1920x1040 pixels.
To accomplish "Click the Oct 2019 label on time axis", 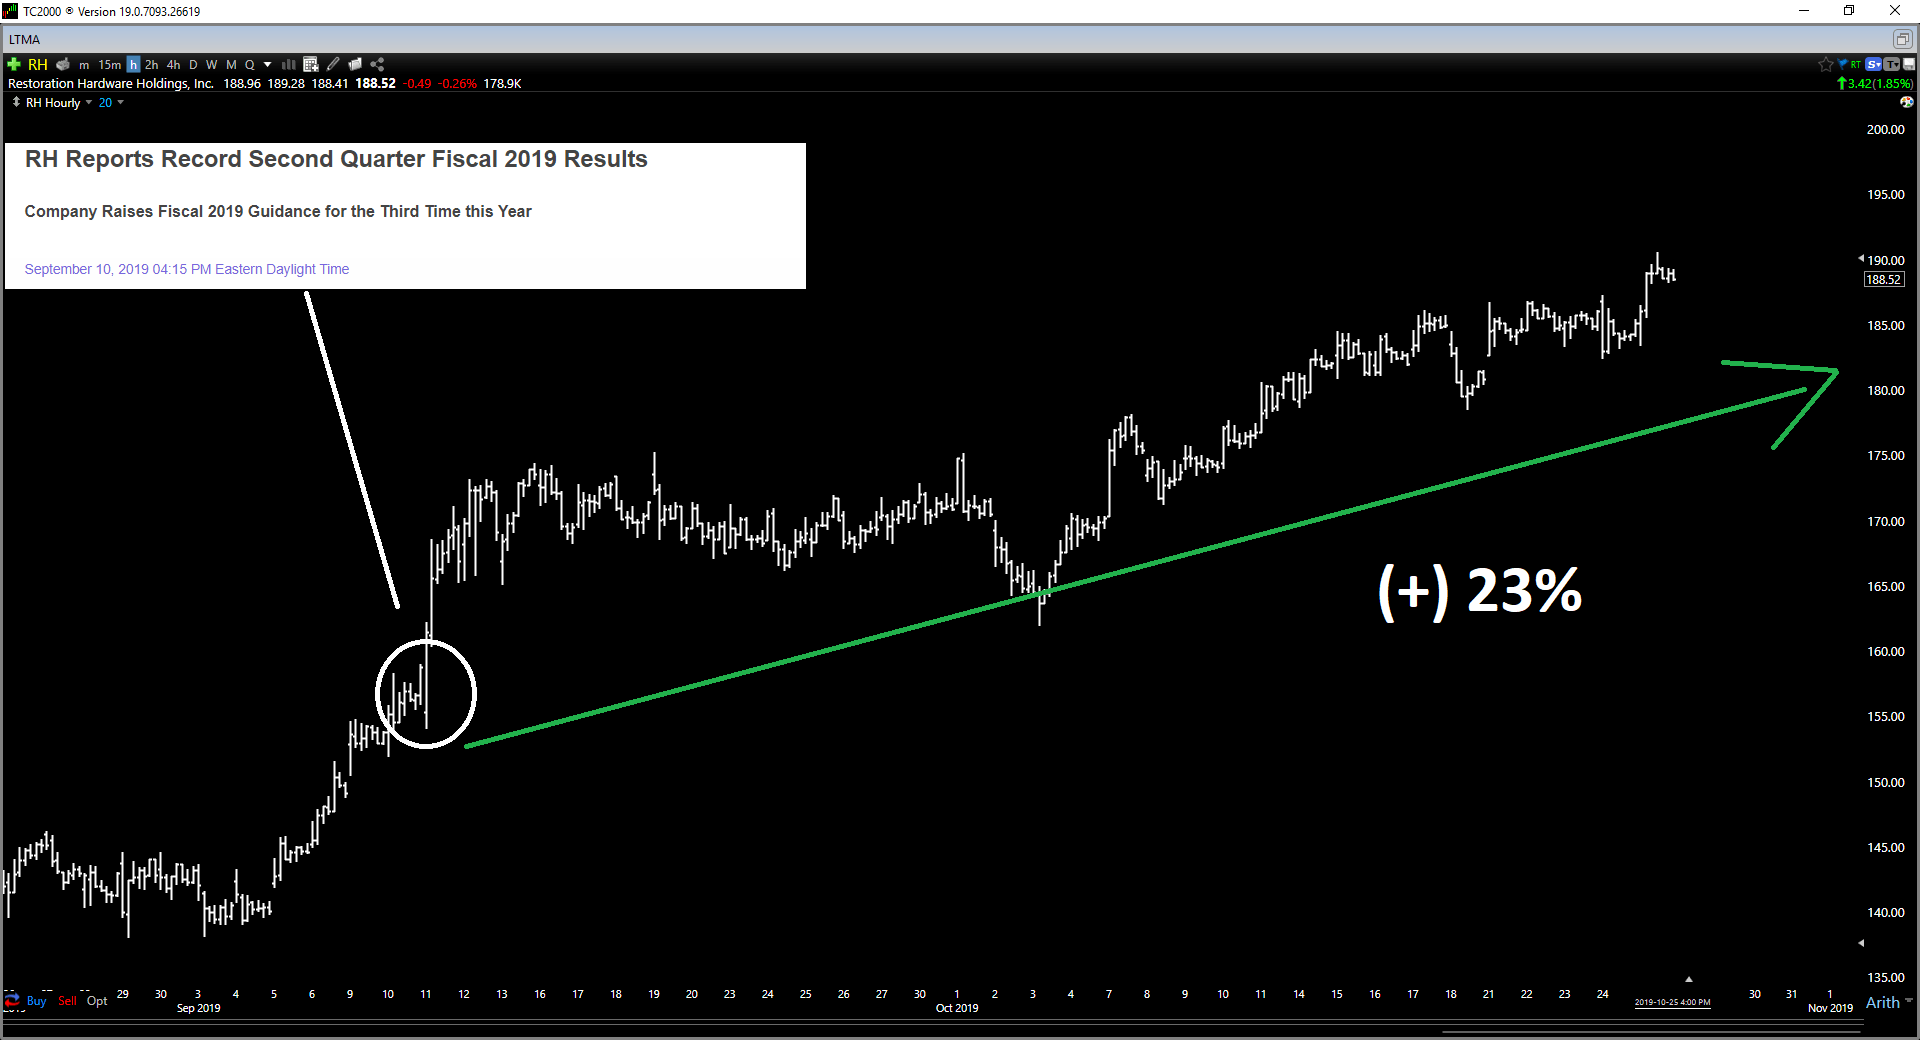I will pos(957,1008).
